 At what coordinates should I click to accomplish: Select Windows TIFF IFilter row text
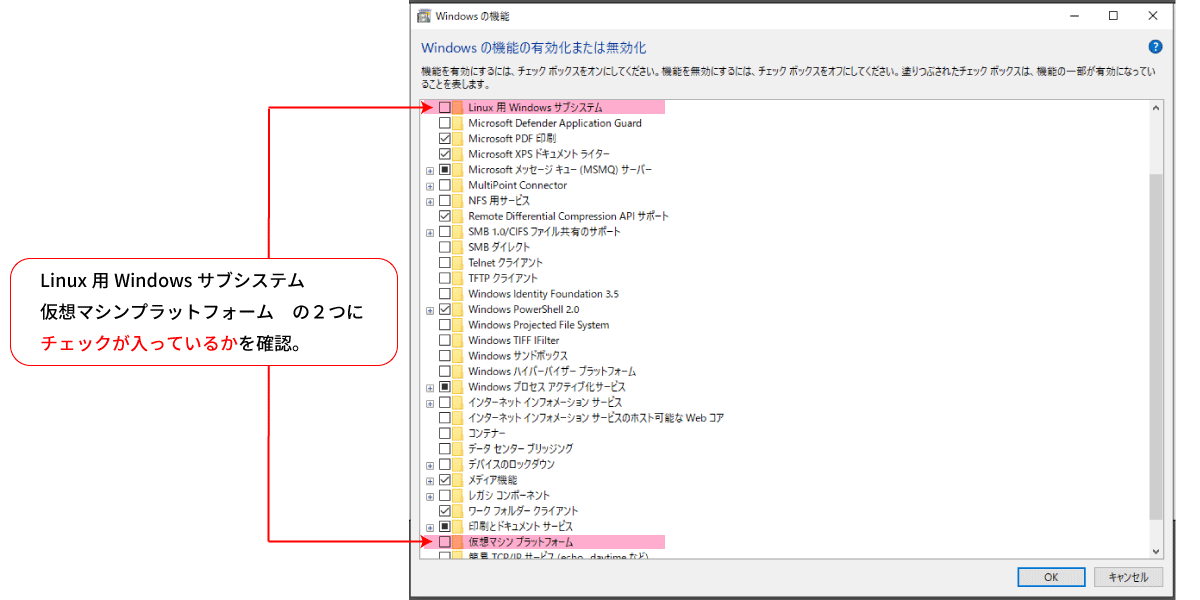[x=514, y=340]
